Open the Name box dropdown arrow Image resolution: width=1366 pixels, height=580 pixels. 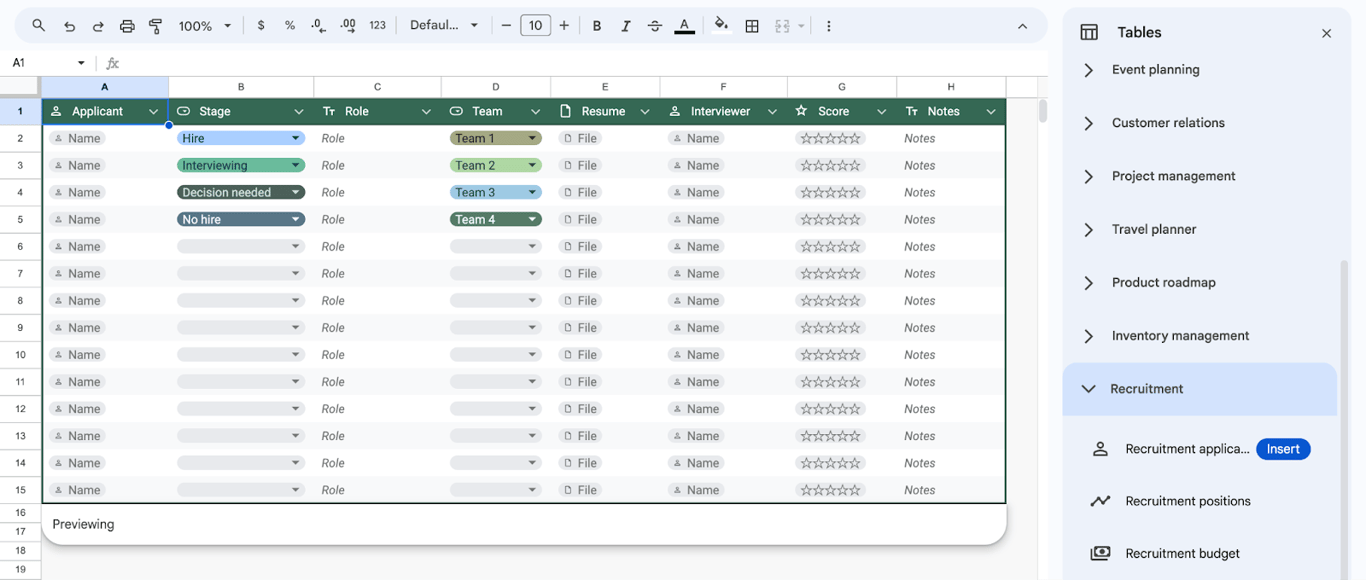click(x=81, y=63)
